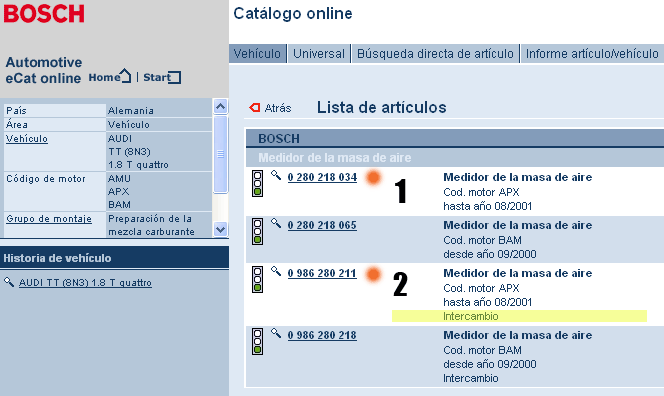Click the Home house icon
The height and width of the screenshot is (396, 664).
click(125, 76)
